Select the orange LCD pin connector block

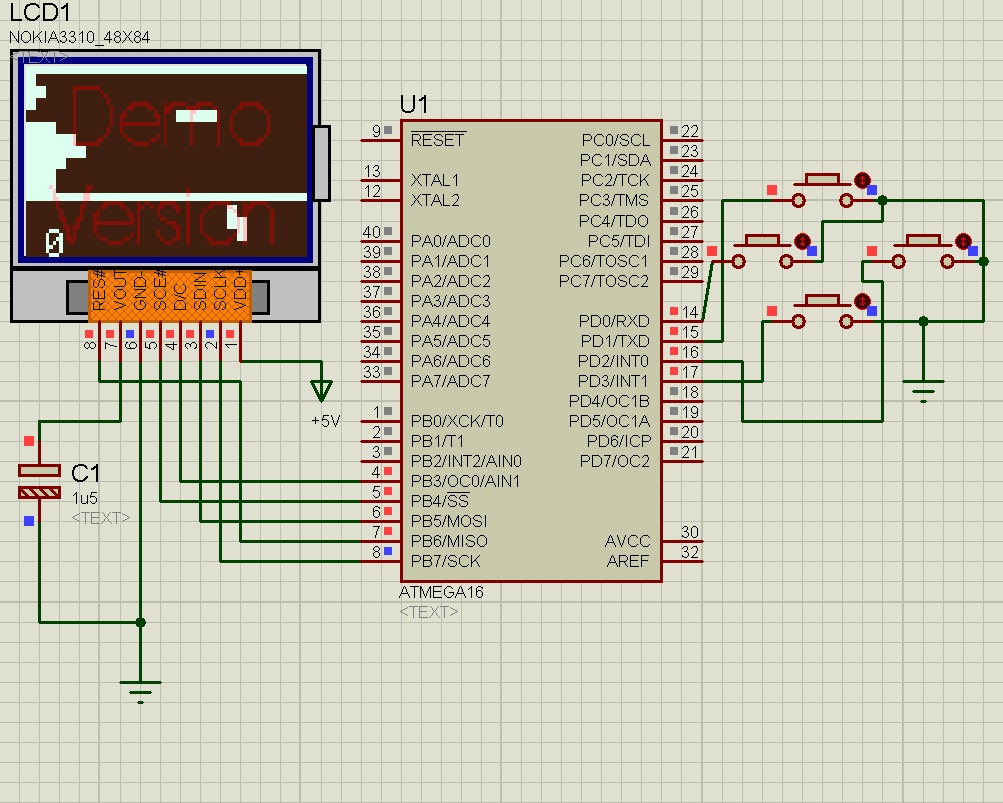(170, 294)
